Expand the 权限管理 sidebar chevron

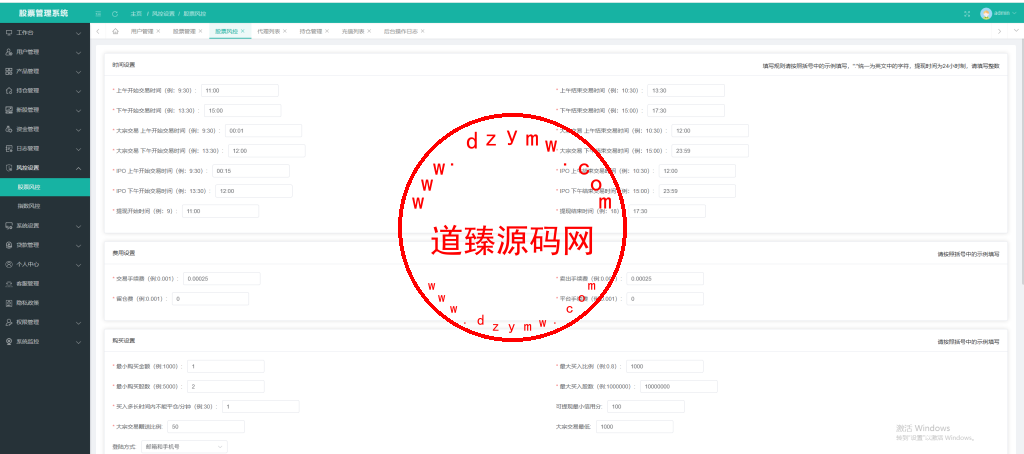point(78,323)
